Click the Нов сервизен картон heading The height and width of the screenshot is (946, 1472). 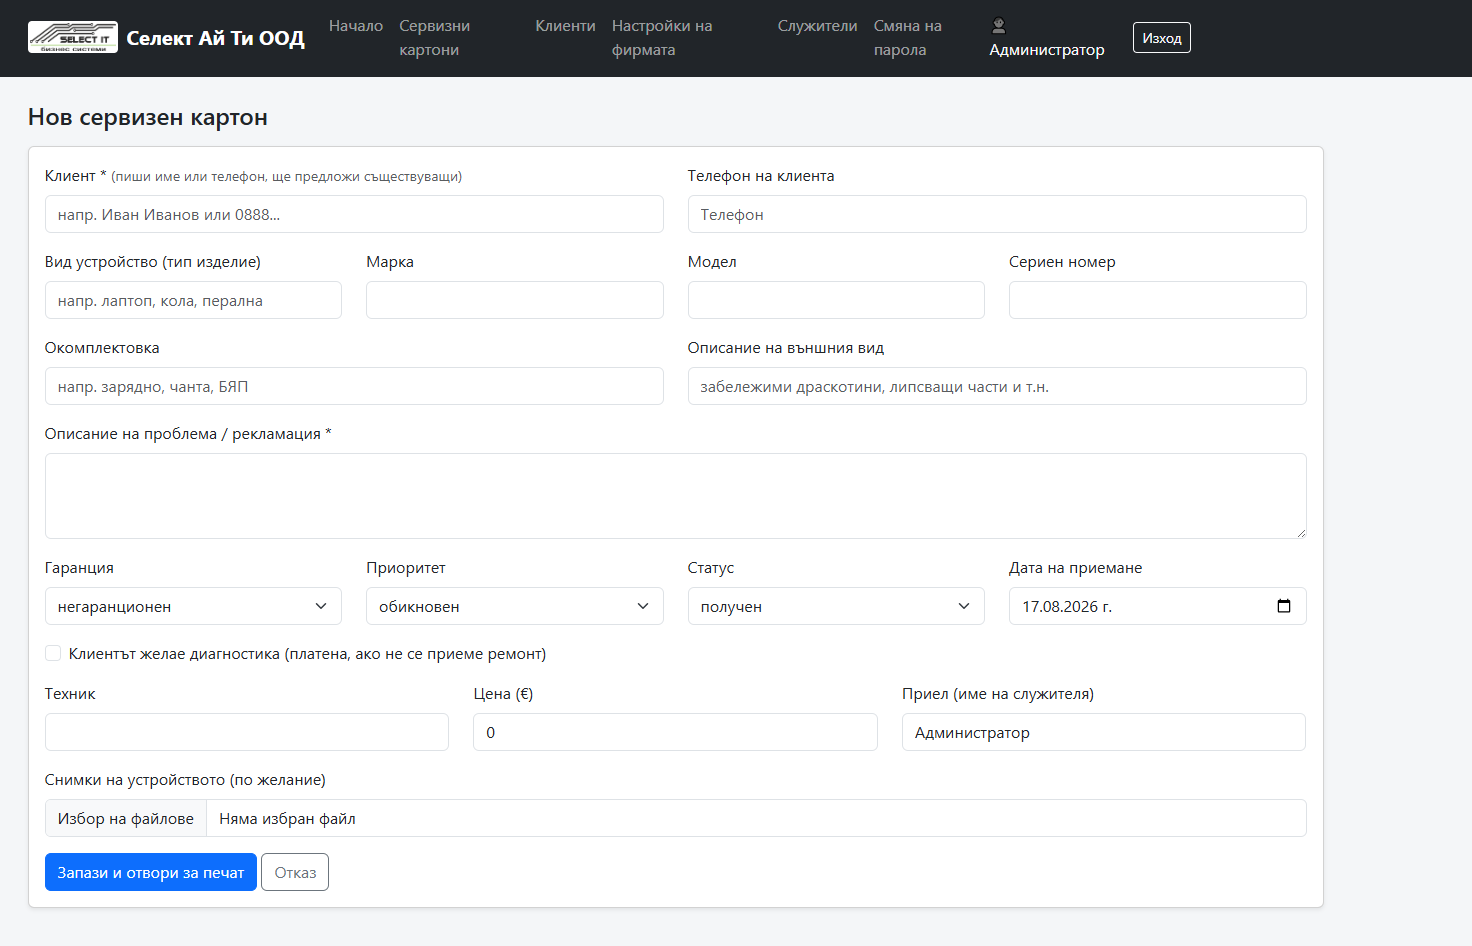pyautogui.click(x=148, y=117)
